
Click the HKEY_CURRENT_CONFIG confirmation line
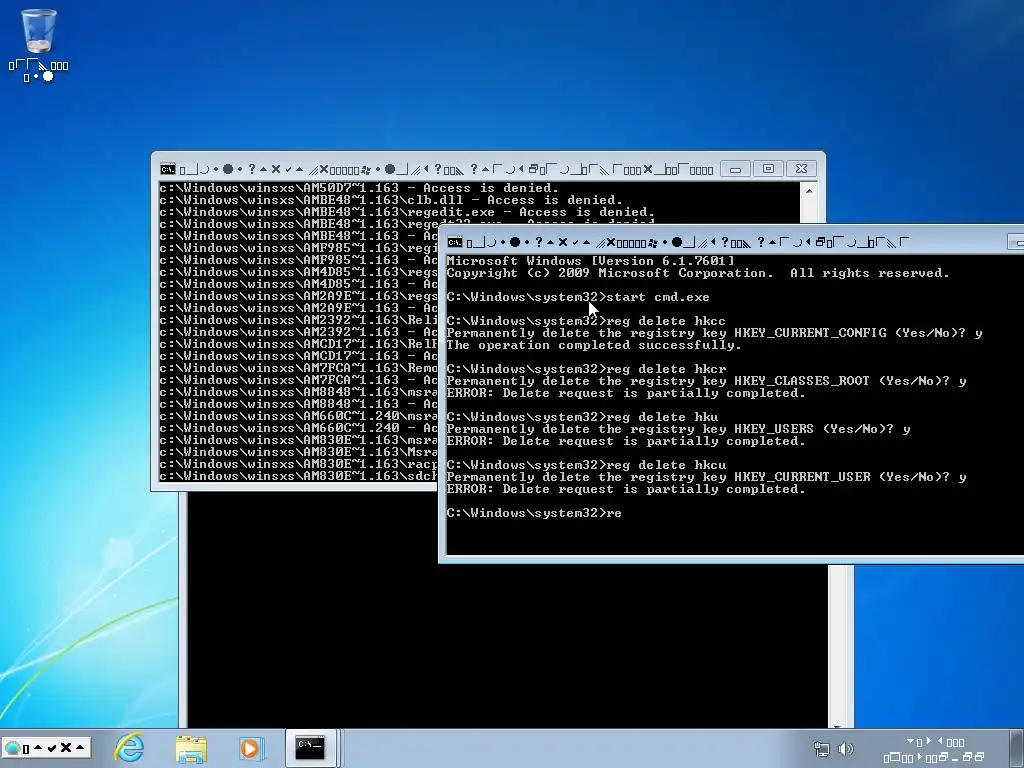pos(714,333)
